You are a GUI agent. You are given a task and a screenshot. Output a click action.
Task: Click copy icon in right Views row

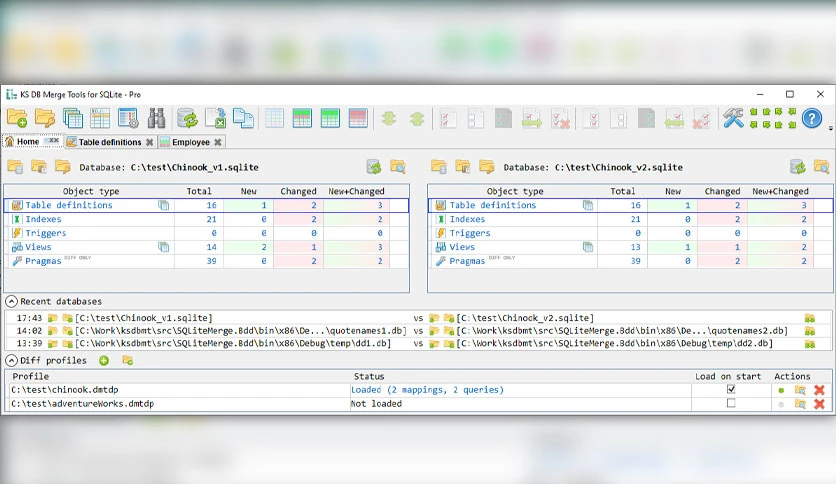tap(588, 247)
